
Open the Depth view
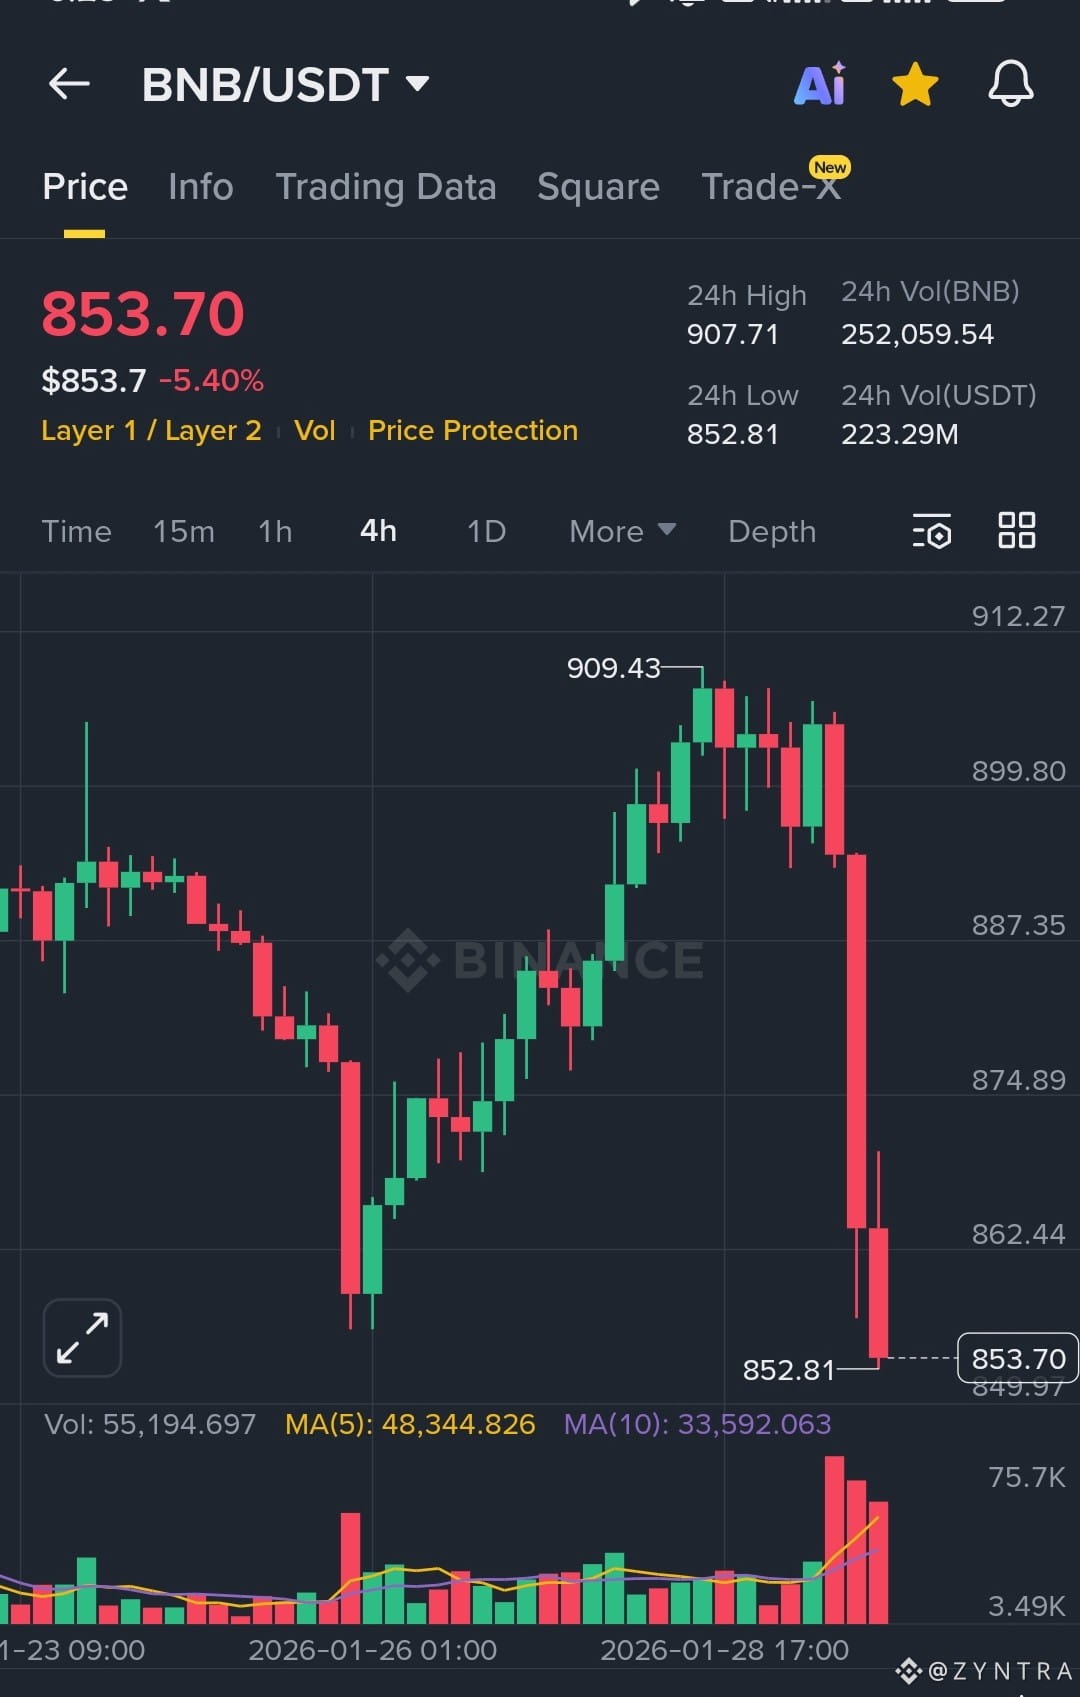point(771,532)
